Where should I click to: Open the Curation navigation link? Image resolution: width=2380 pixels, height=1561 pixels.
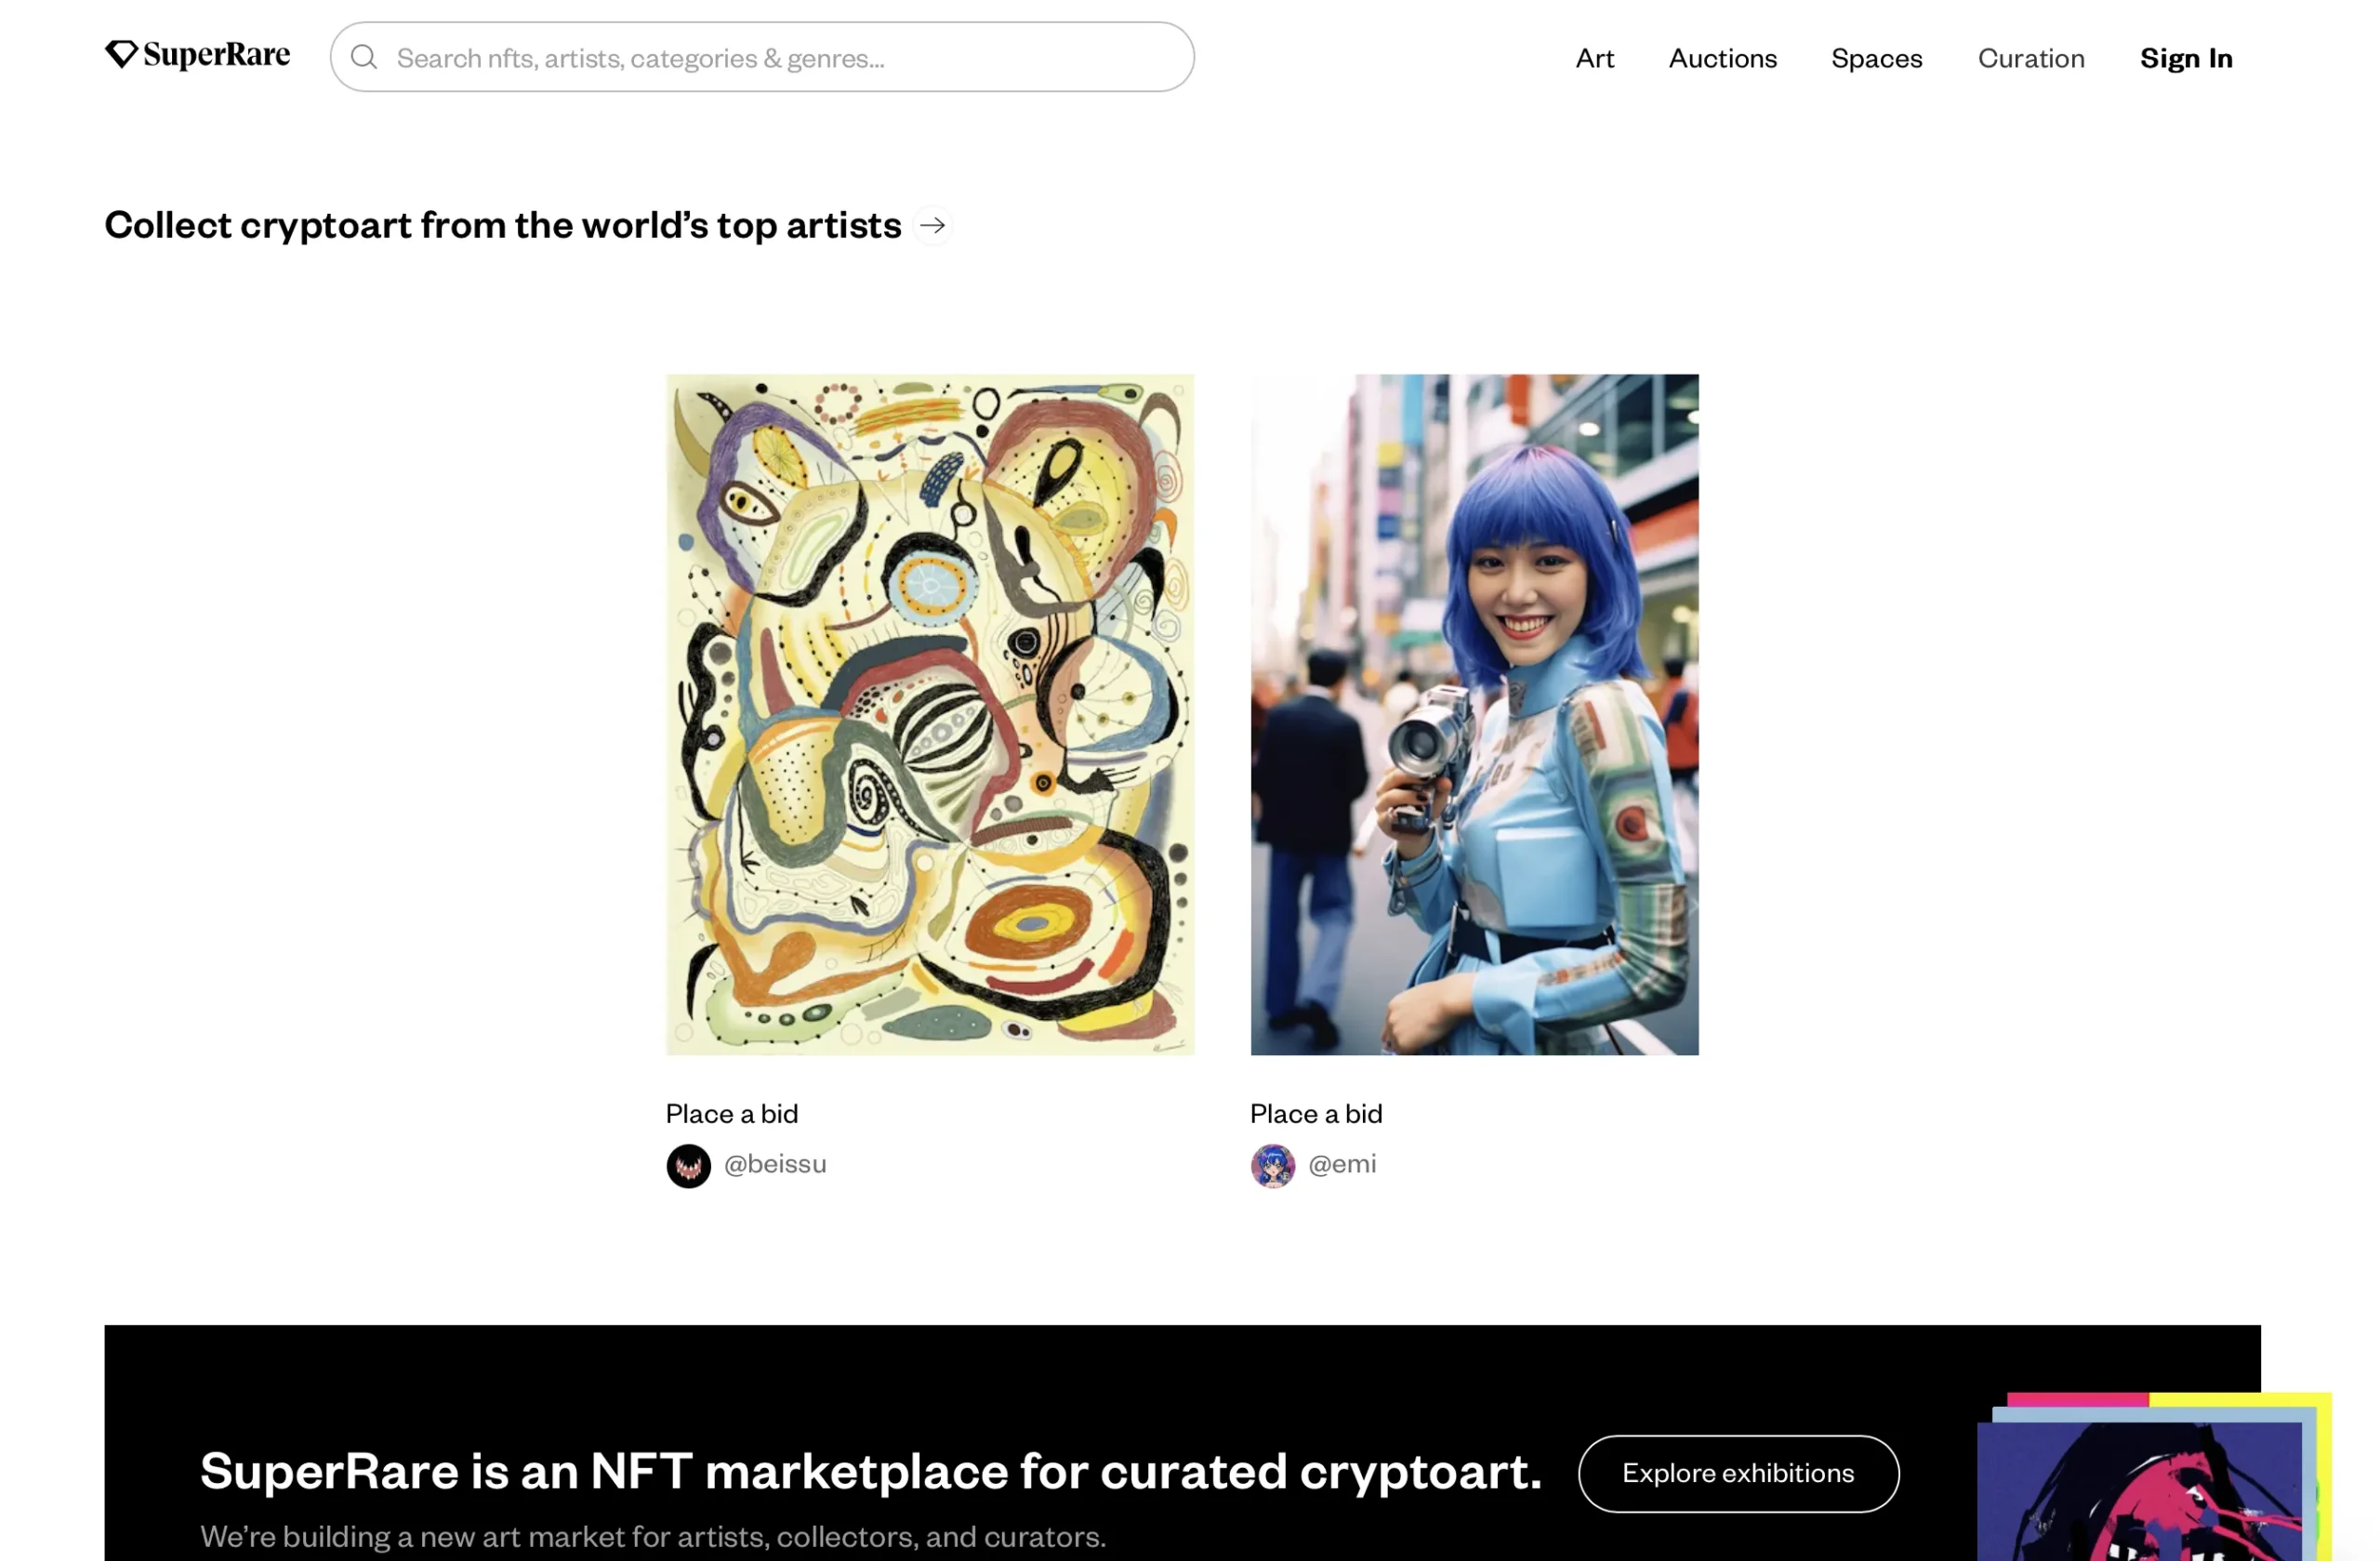click(x=2030, y=58)
